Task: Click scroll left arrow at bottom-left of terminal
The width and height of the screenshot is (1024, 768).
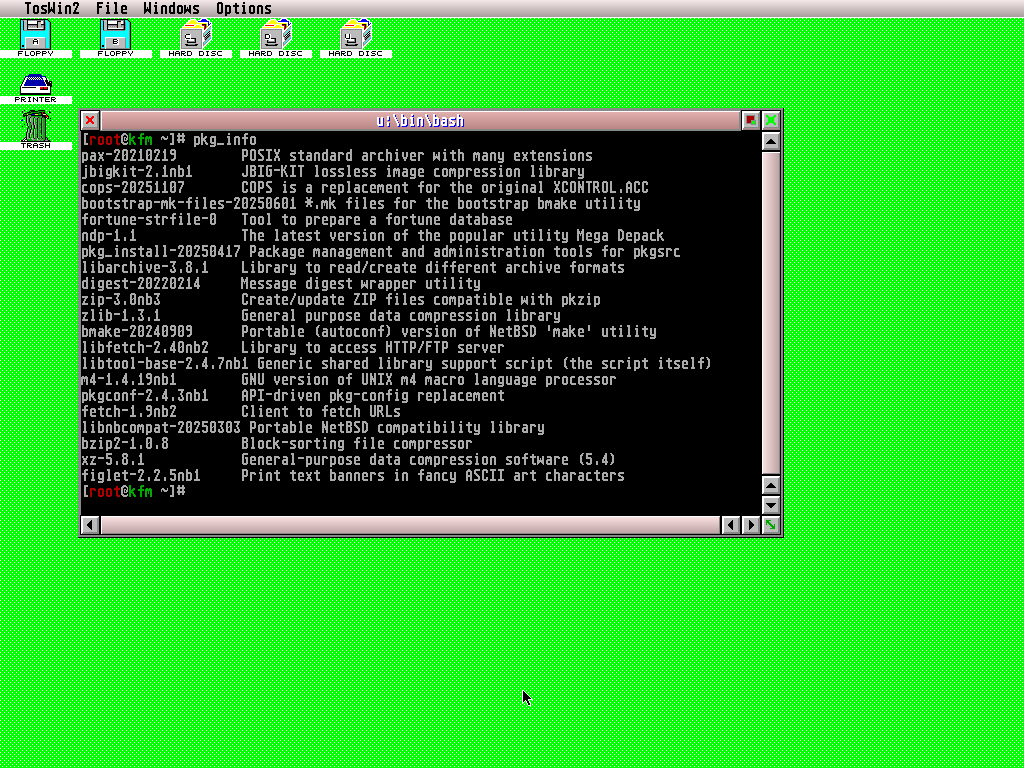Action: pos(90,525)
